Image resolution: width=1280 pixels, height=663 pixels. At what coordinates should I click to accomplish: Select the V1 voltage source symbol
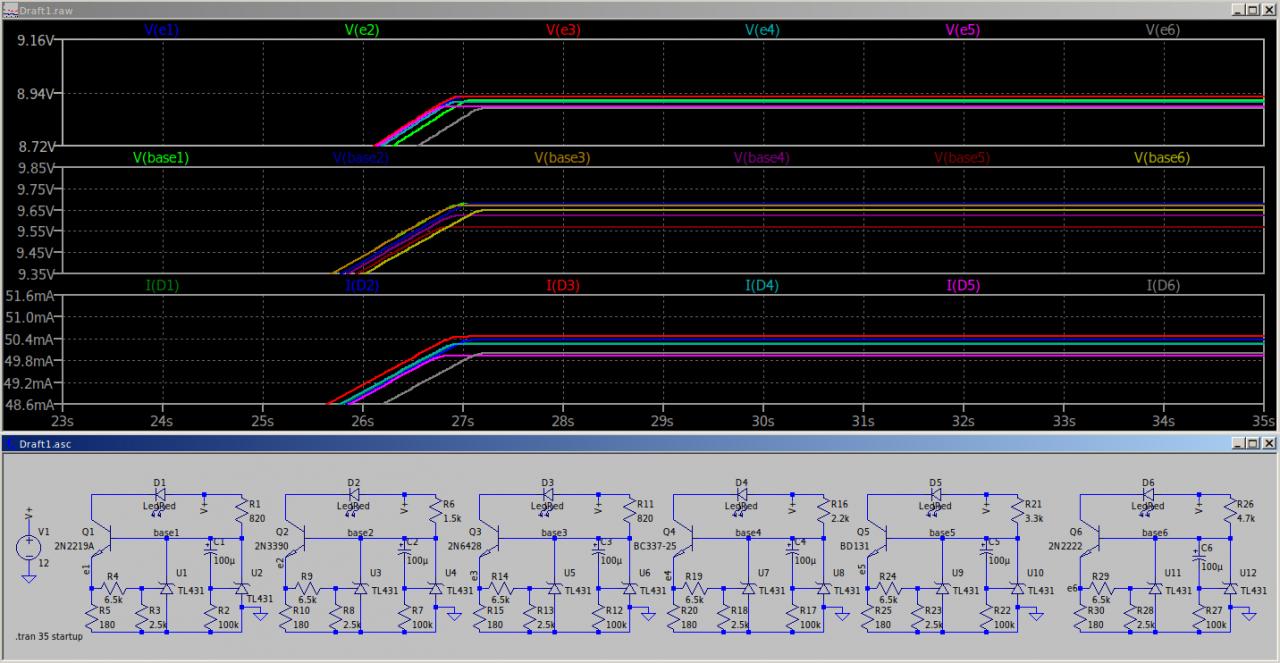tap(28, 547)
